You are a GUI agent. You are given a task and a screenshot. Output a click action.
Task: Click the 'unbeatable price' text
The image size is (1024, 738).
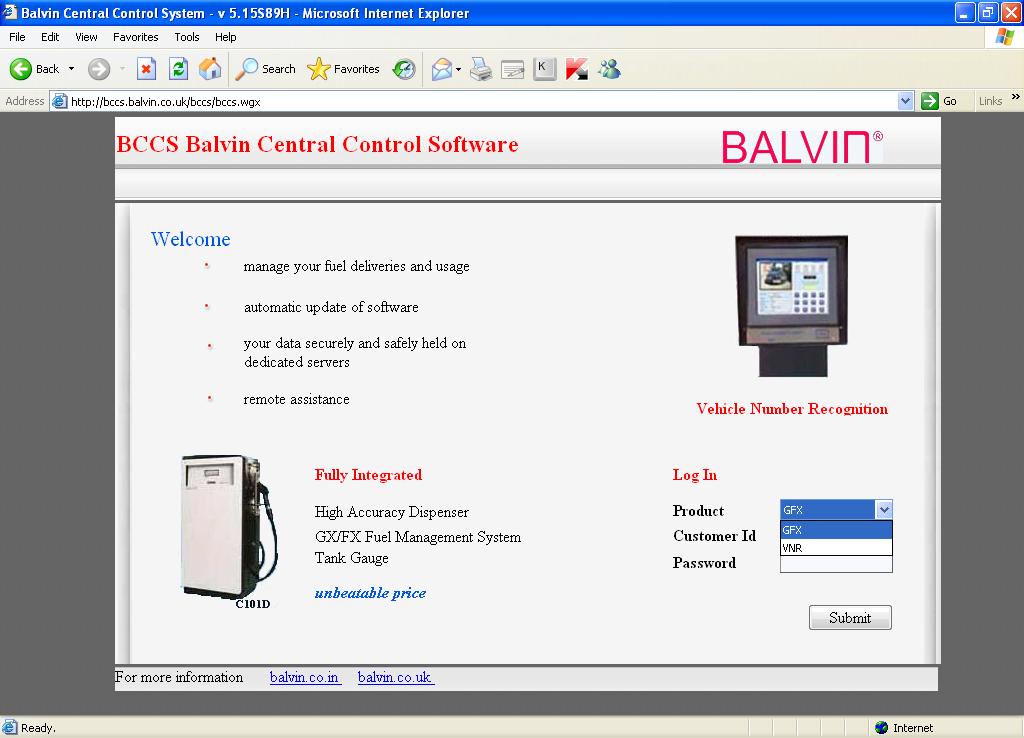pos(370,593)
